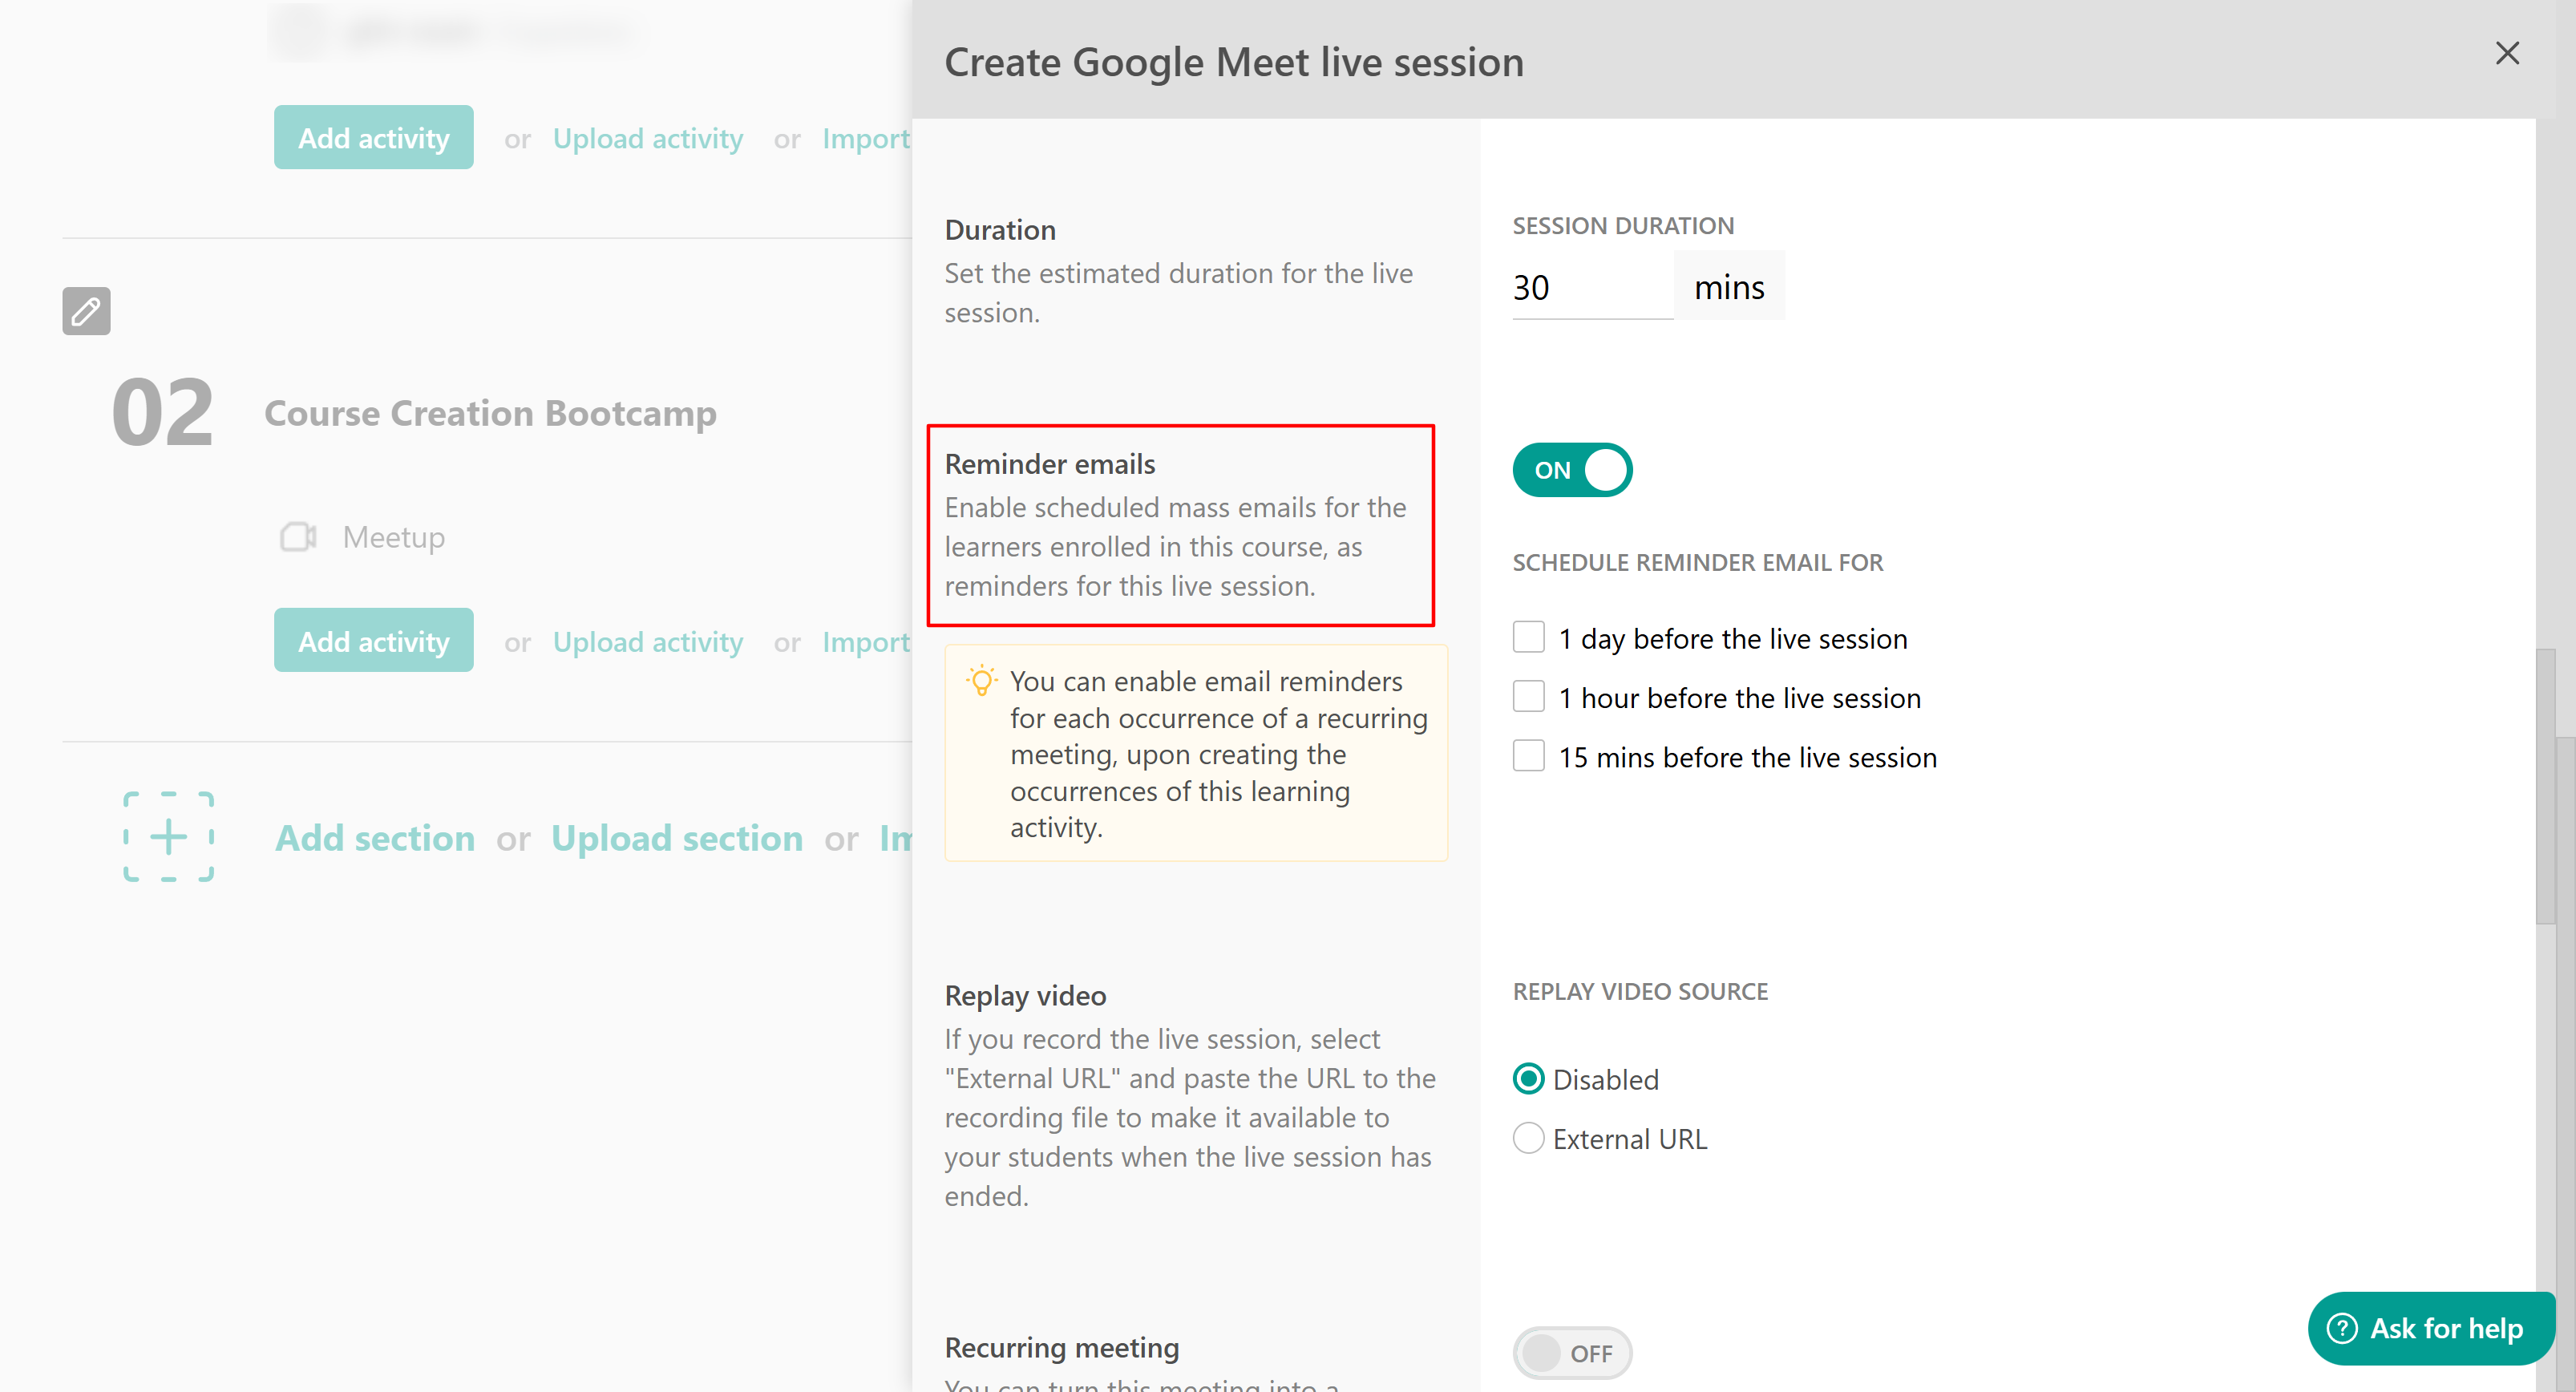Click the Add section link
This screenshot has height=1392, width=2576.
(374, 838)
